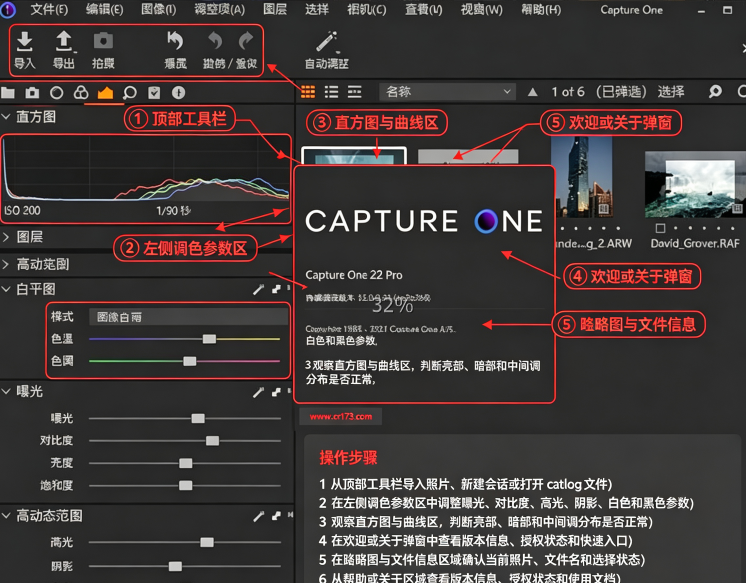
Task: Click adjusted badge on David_Grover.RAF thumbnail
Action: coord(737,208)
